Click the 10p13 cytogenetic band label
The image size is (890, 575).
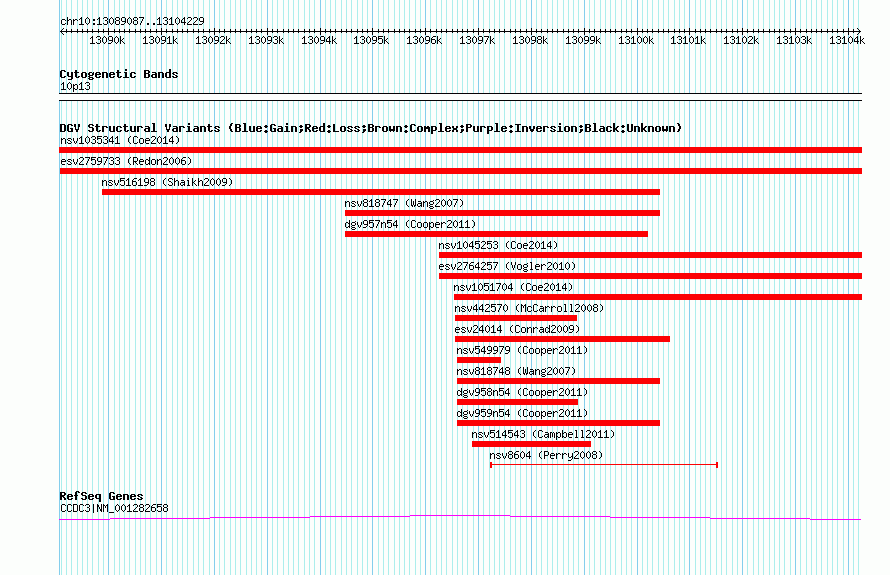(75, 86)
